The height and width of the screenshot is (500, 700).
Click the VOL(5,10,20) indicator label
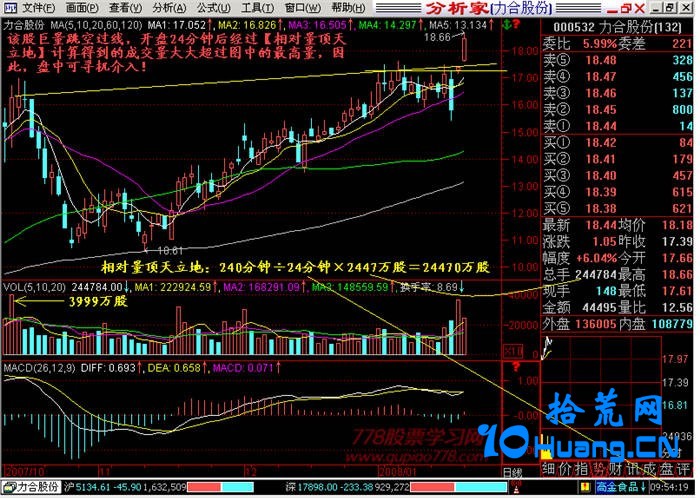click(x=35, y=287)
